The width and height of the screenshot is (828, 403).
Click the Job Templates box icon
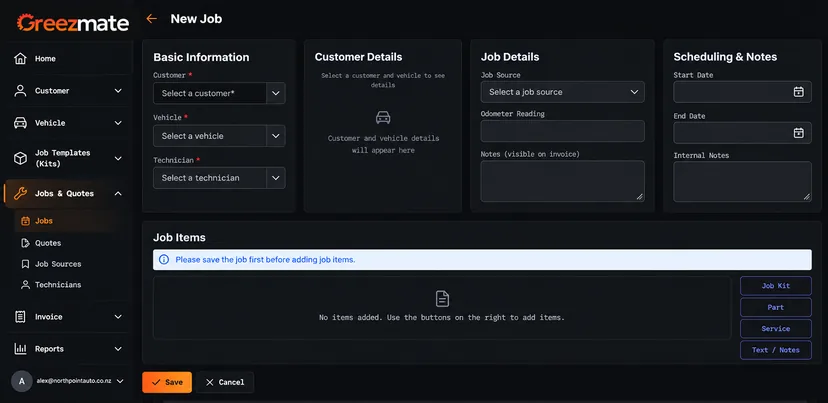click(x=20, y=158)
